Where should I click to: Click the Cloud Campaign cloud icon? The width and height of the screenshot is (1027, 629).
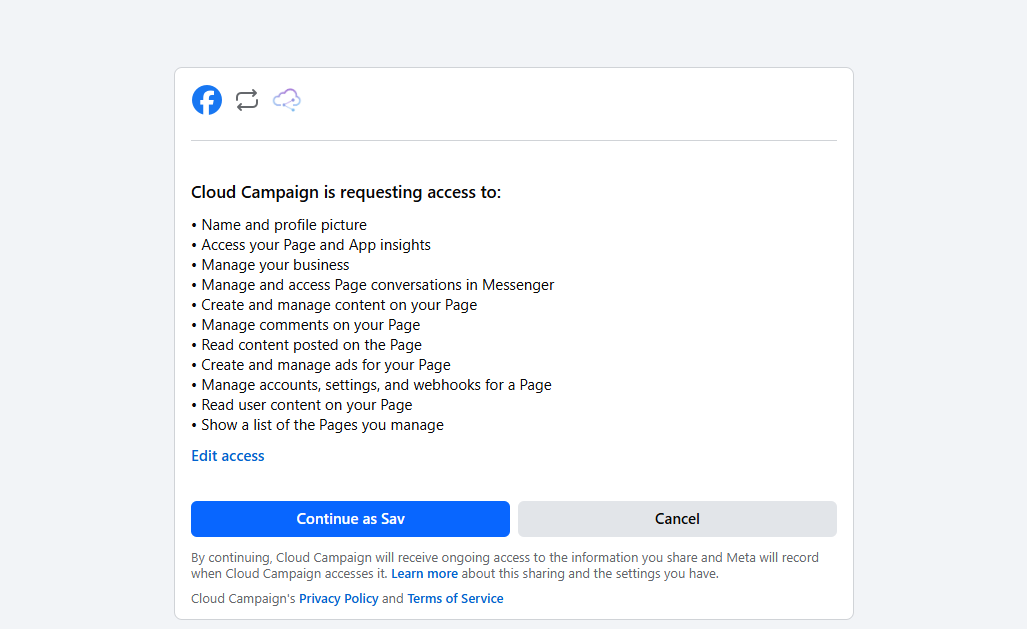click(287, 100)
